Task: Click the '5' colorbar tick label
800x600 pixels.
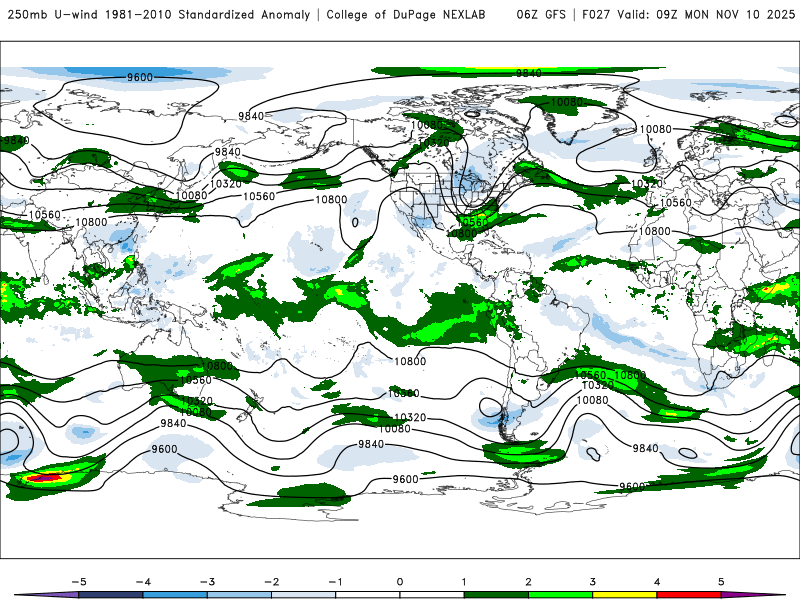Action: tap(721, 582)
